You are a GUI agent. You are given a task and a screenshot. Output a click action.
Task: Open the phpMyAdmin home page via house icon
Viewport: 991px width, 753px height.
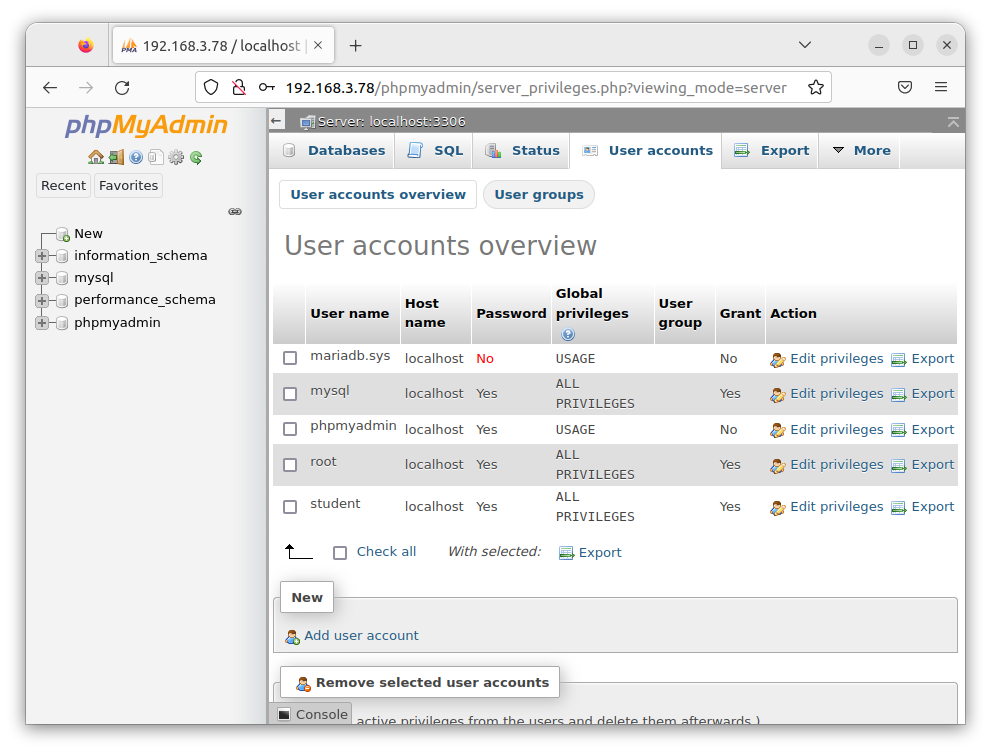click(96, 157)
